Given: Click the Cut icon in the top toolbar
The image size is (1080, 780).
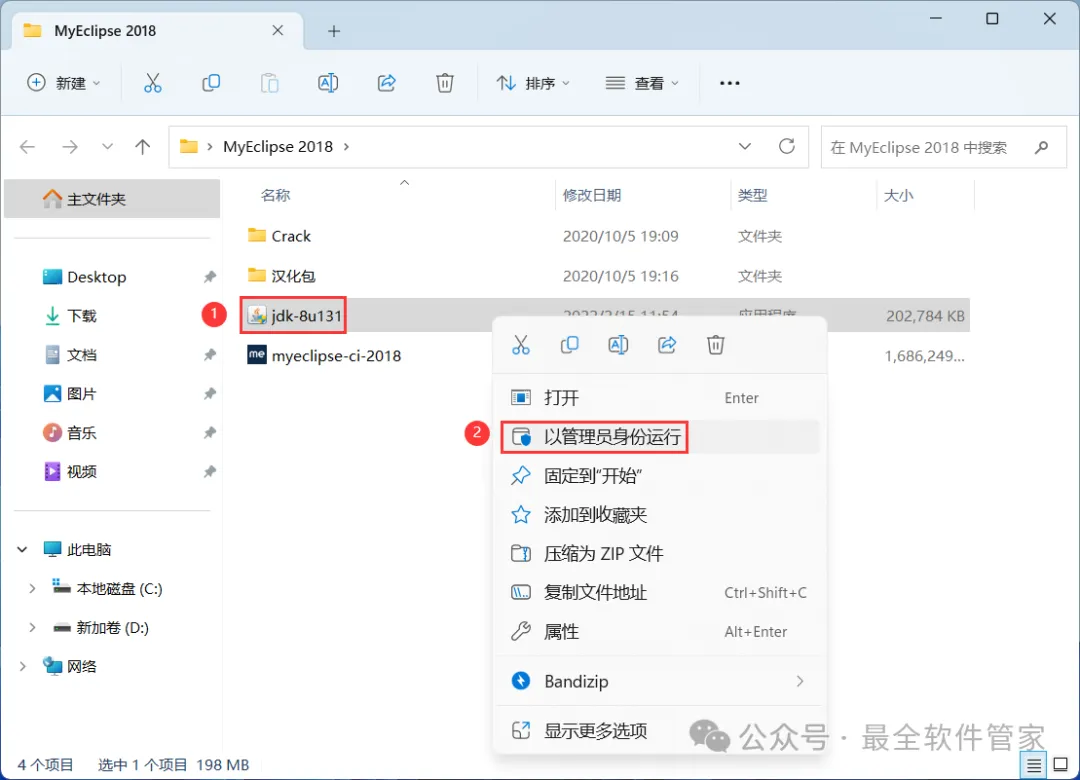Looking at the screenshot, I should pos(152,83).
